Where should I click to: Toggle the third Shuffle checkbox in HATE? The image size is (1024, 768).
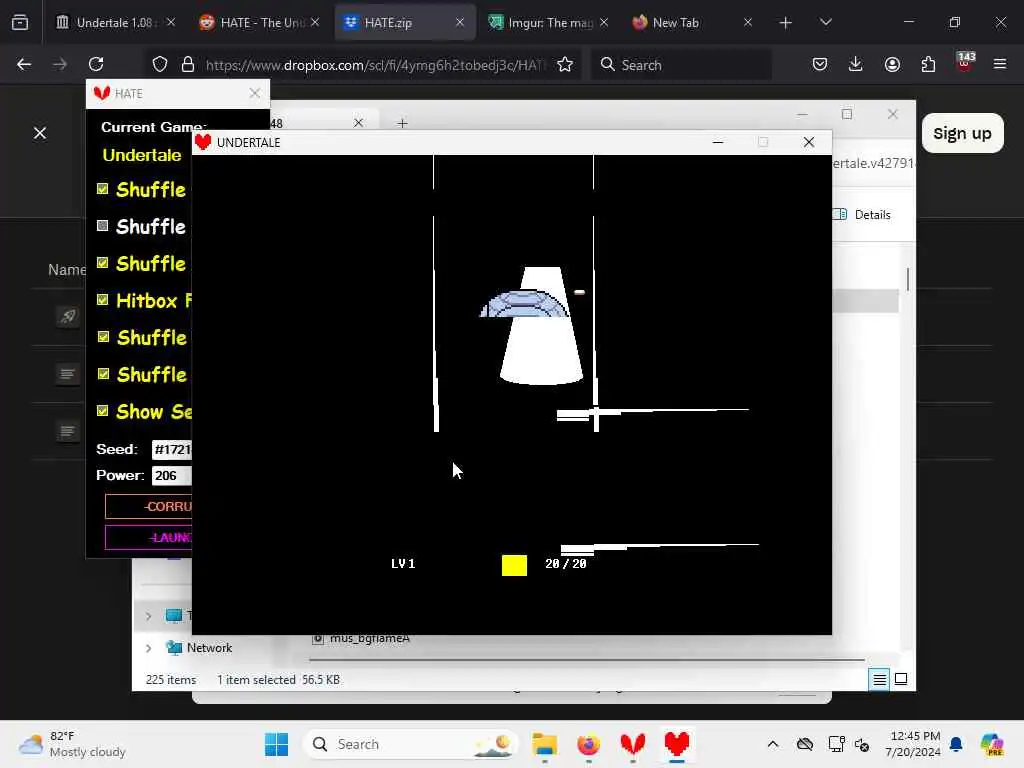click(x=103, y=263)
